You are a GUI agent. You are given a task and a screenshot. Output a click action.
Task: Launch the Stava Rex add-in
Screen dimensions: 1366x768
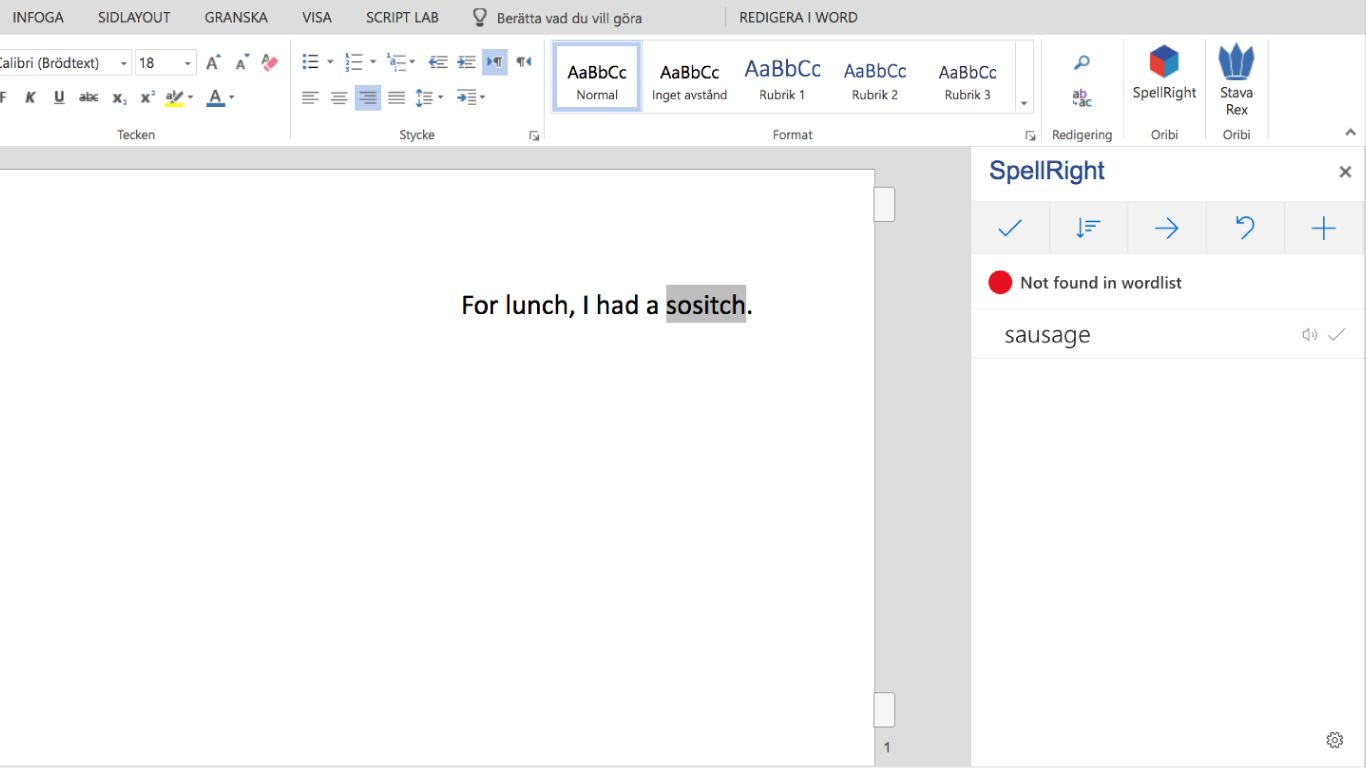point(1237,80)
